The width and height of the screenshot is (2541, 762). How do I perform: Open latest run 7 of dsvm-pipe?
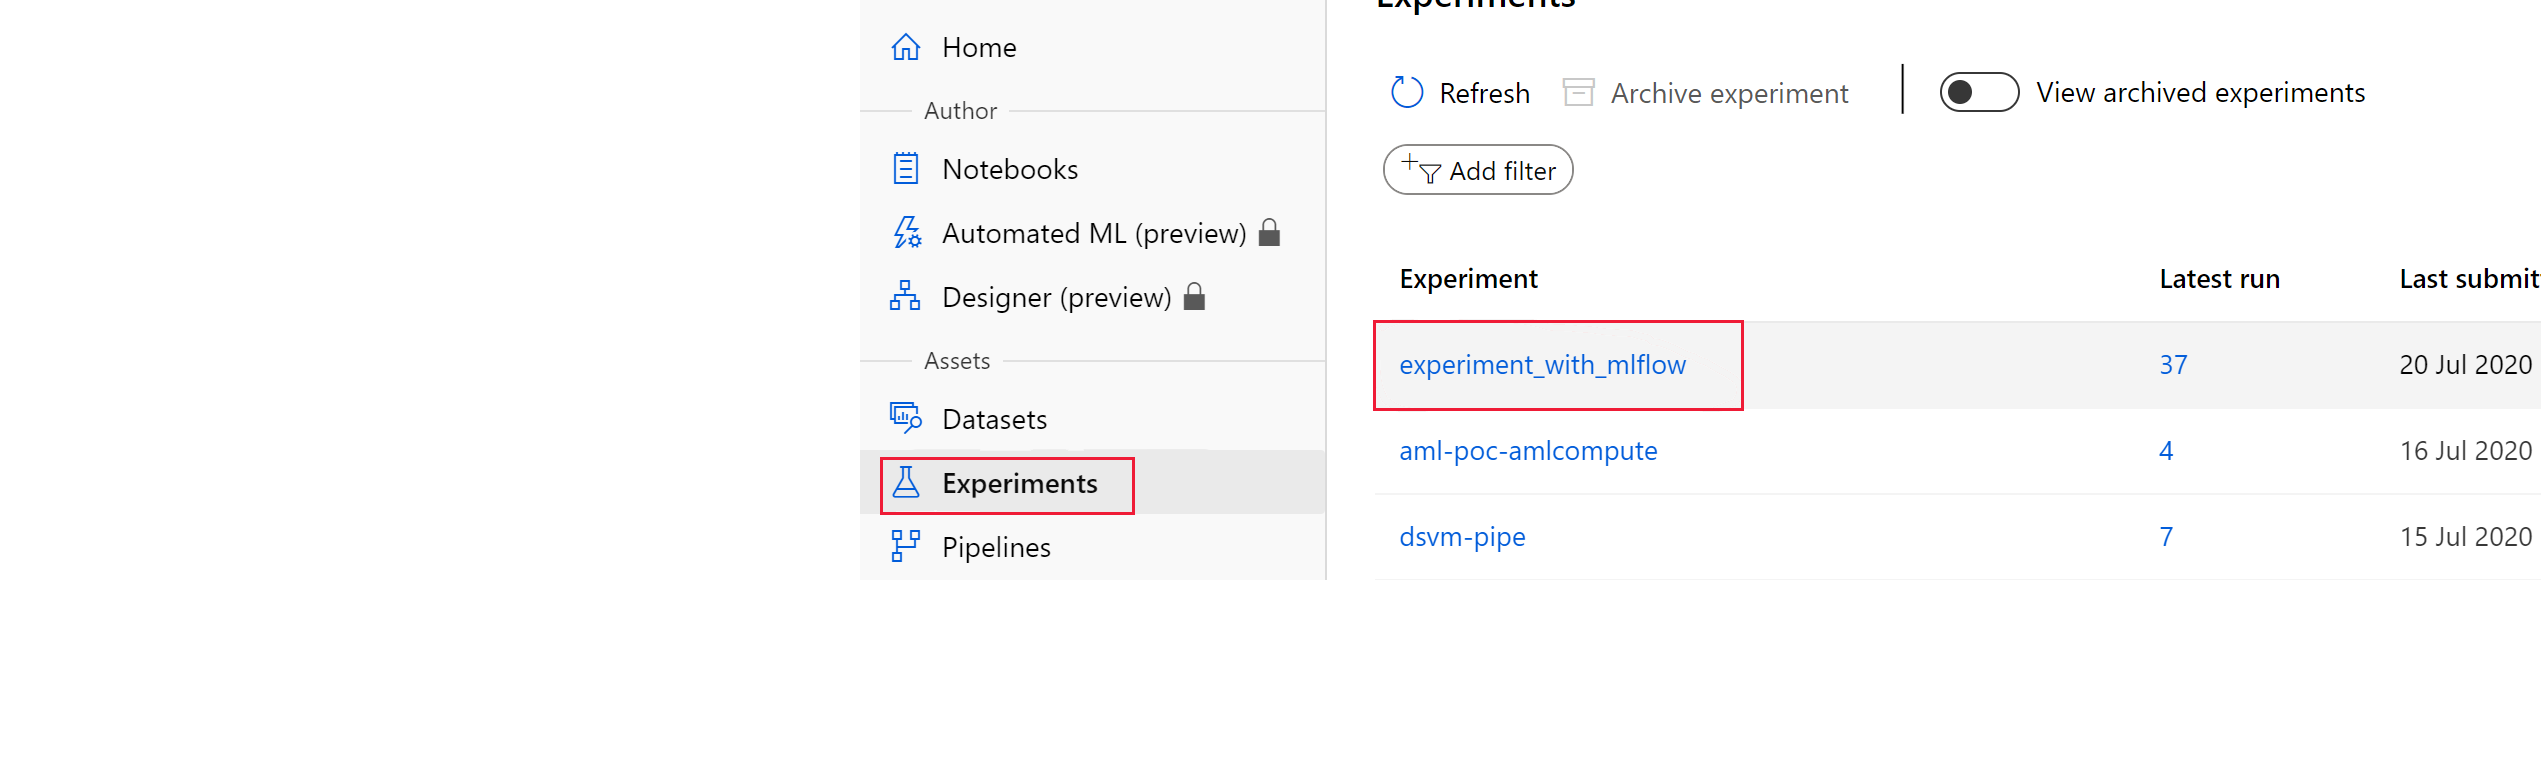point(2166,537)
